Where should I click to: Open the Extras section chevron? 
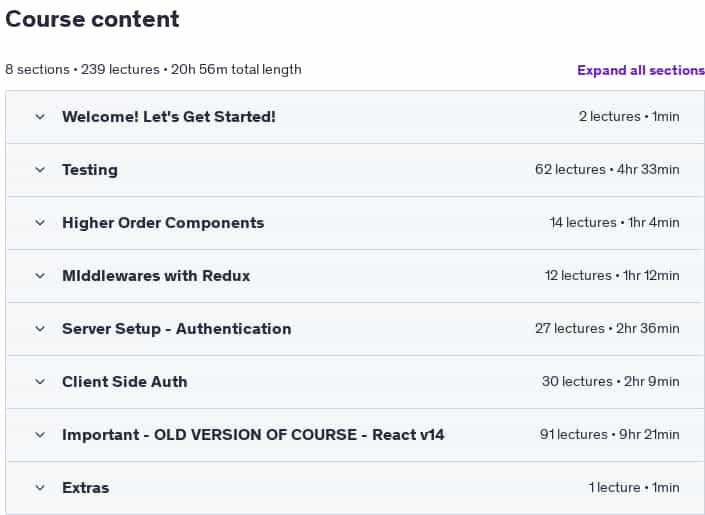[x=40, y=488]
